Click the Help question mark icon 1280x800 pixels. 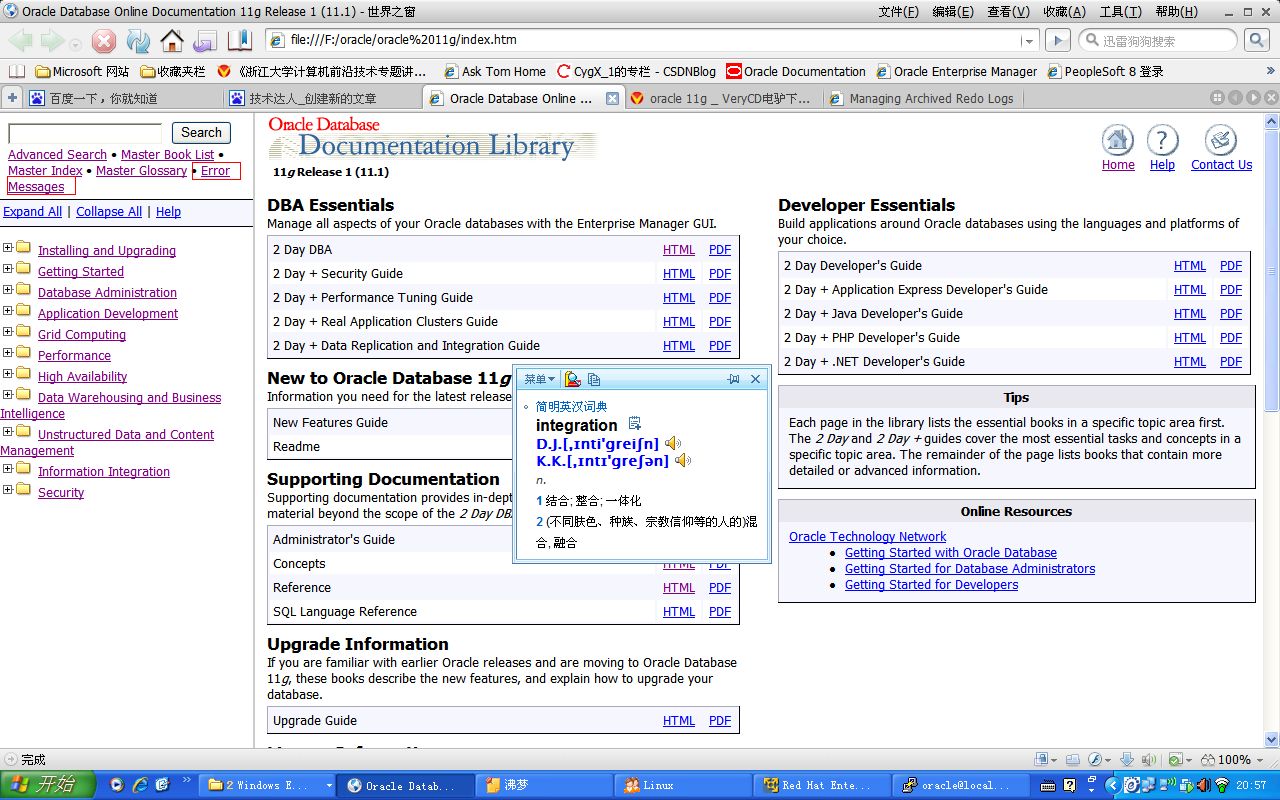[1162, 140]
